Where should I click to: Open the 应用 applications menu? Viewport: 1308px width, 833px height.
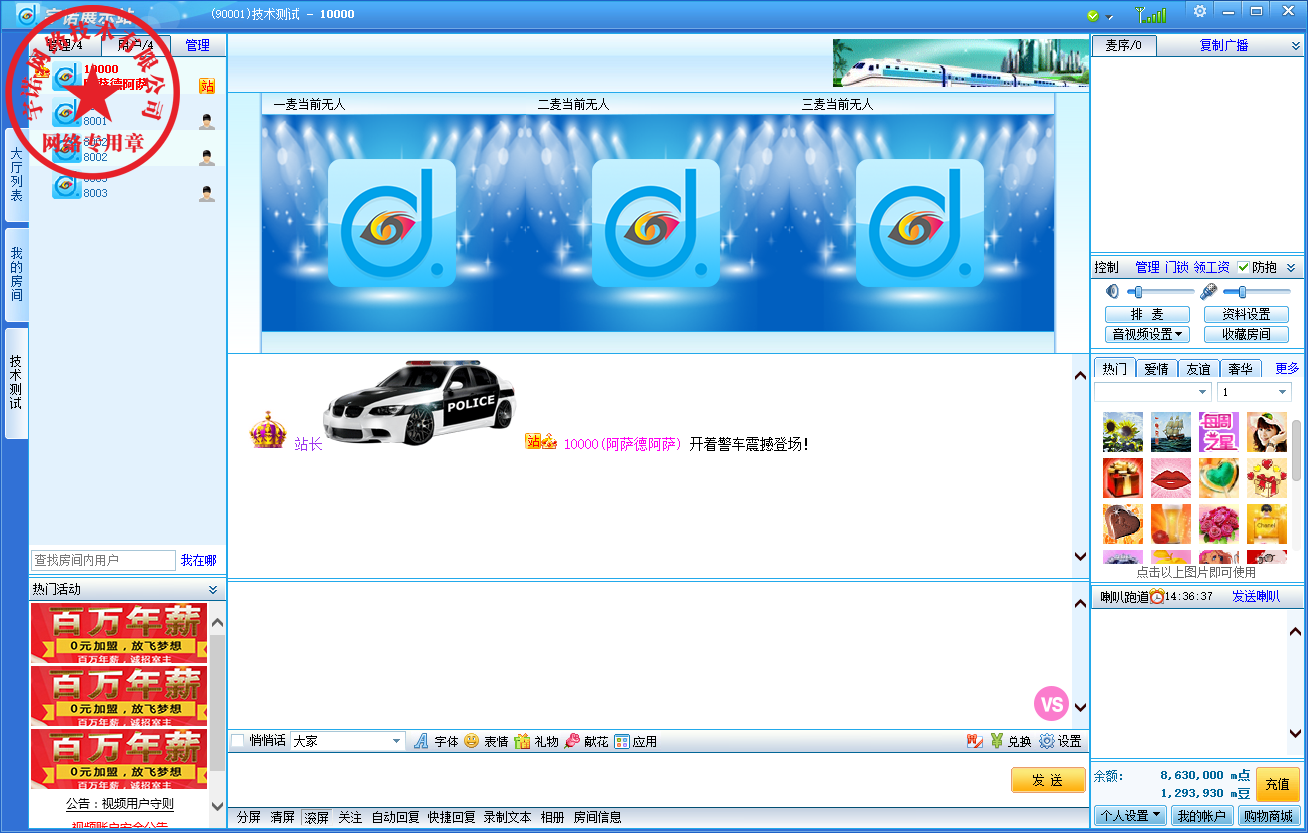point(636,741)
